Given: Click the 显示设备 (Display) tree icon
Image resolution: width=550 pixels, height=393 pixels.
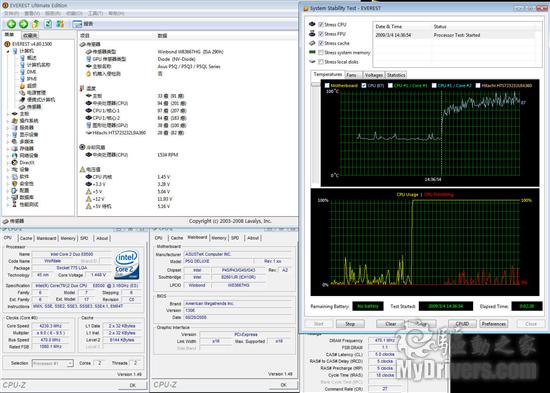Looking at the screenshot, I should coord(14,135).
